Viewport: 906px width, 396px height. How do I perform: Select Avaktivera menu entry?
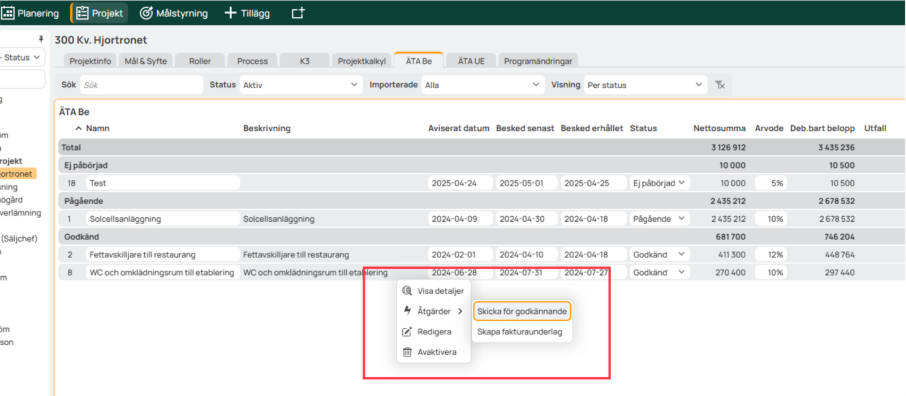click(433, 352)
